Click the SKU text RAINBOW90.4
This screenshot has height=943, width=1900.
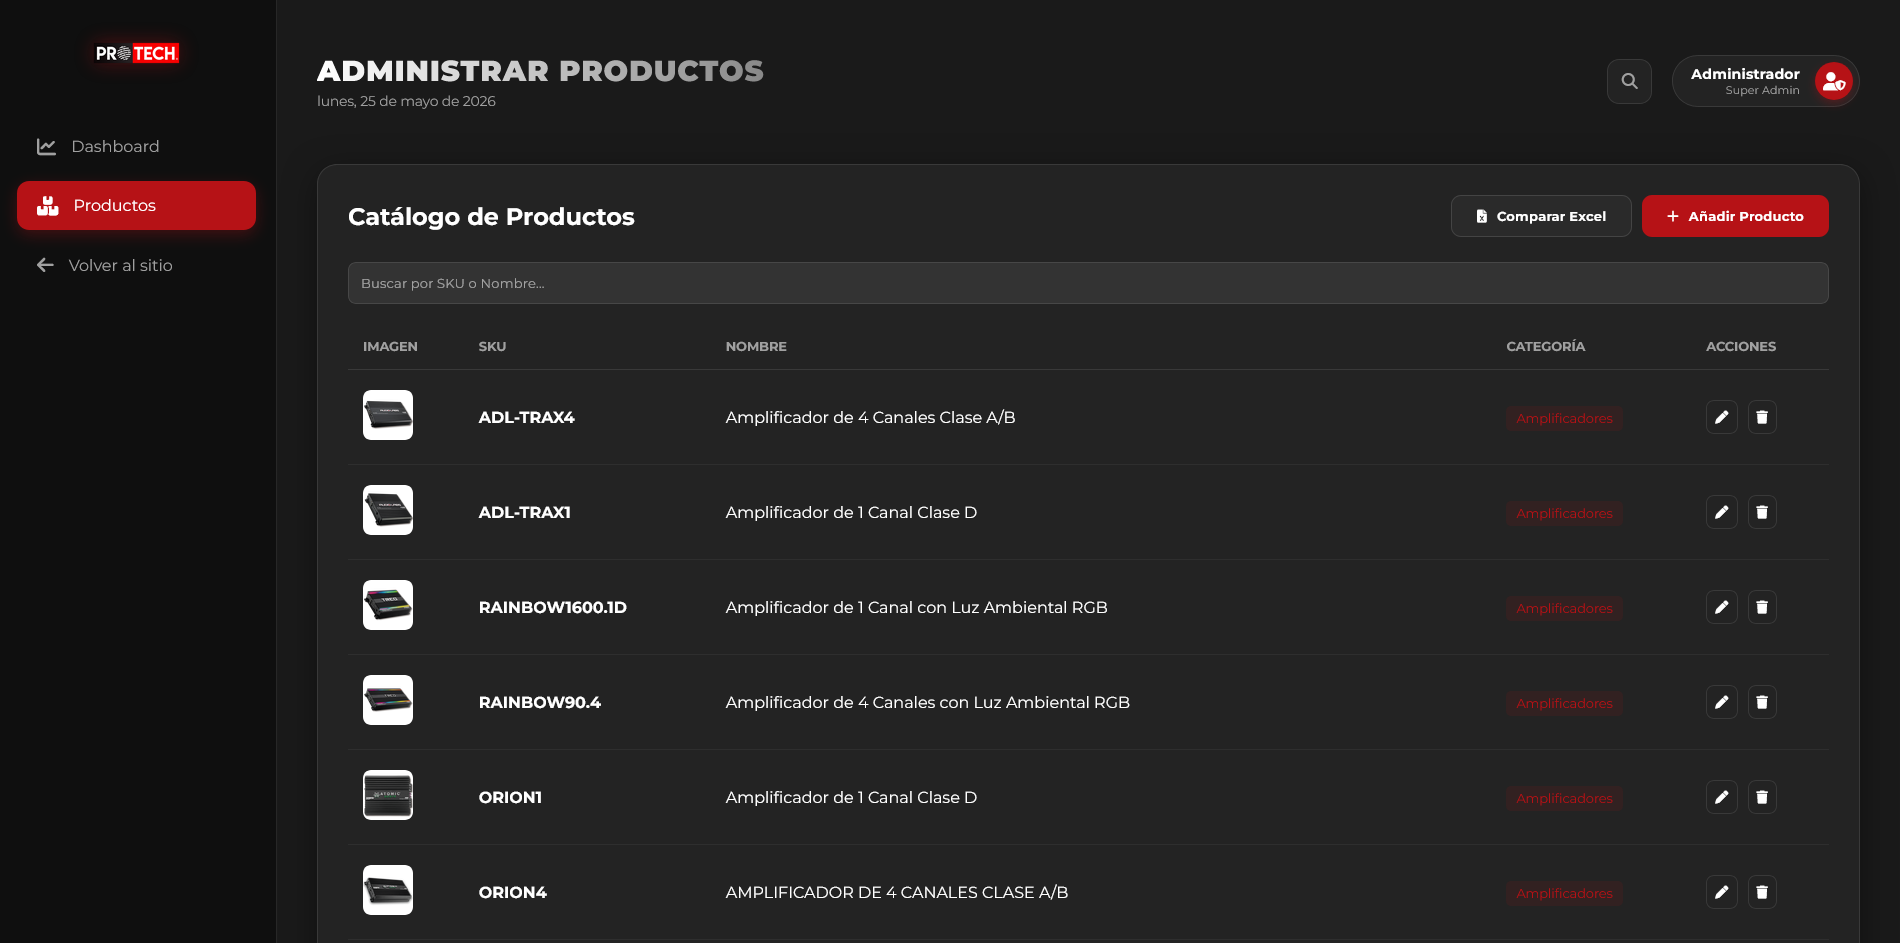click(539, 702)
